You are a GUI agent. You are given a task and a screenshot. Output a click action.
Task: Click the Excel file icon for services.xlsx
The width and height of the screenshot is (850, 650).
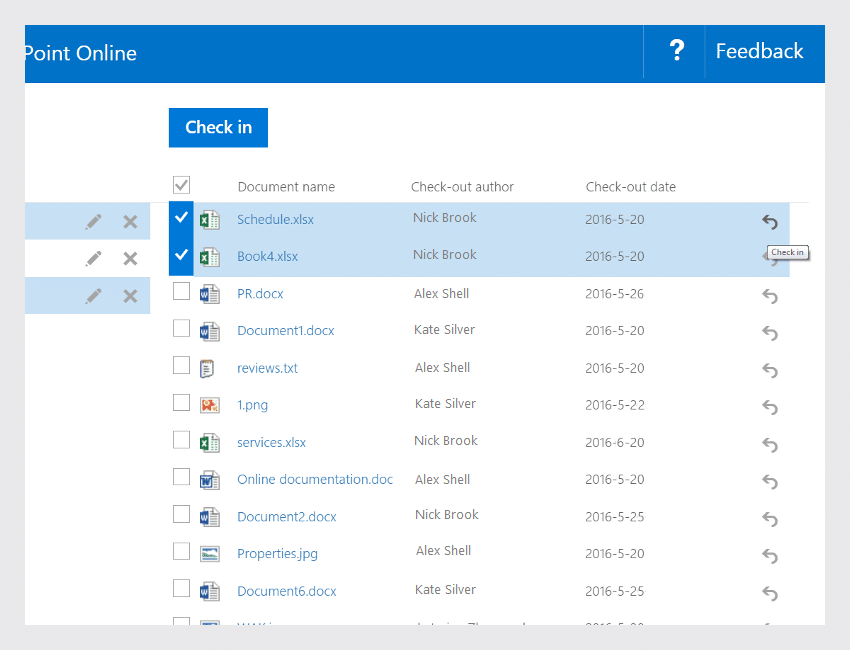(x=210, y=443)
